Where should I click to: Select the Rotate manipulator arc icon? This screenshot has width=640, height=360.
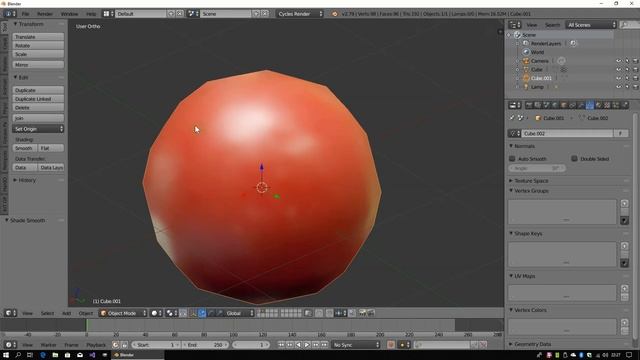tap(211, 313)
